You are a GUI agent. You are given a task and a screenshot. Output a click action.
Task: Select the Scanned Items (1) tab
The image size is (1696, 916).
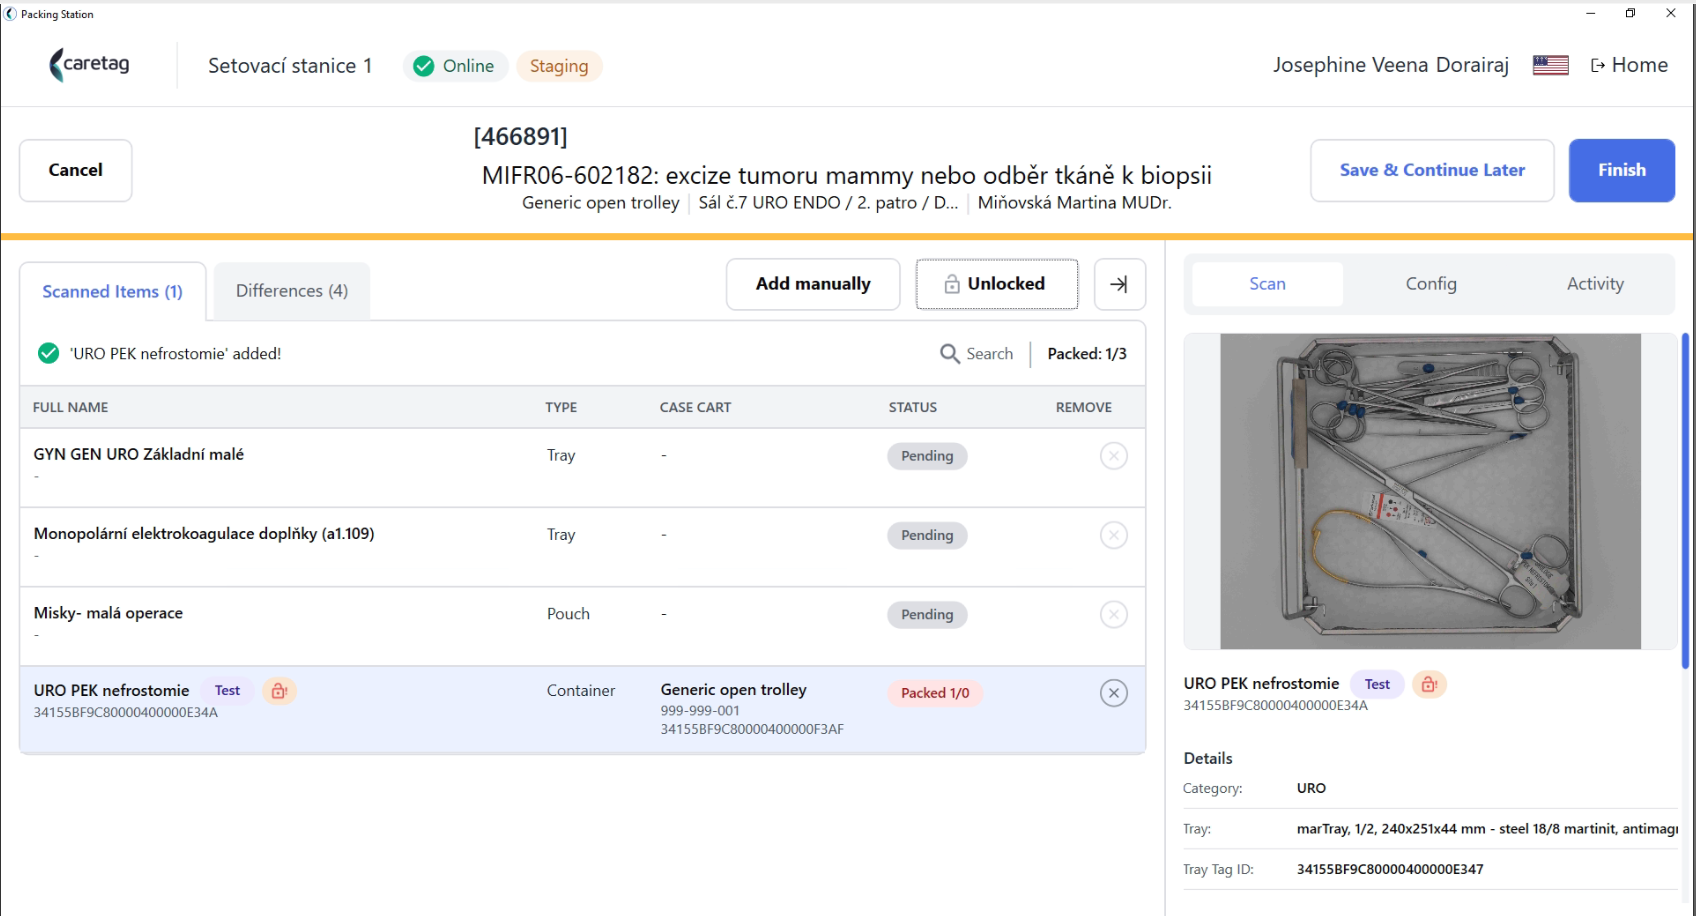[112, 292]
